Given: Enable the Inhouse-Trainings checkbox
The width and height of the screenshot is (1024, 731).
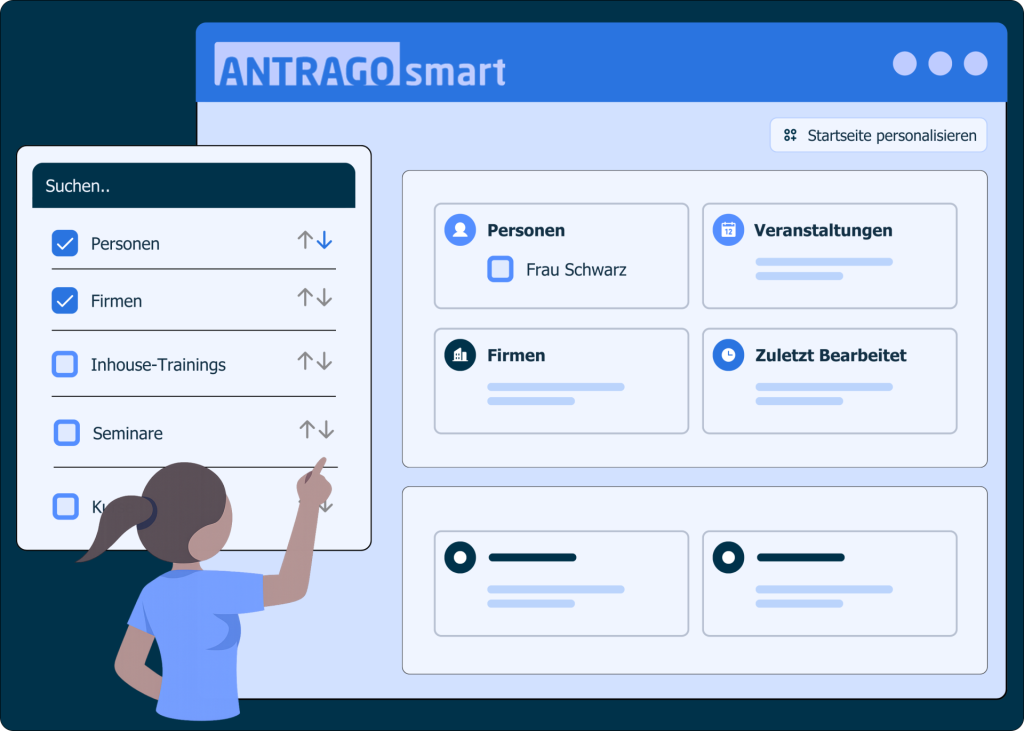Looking at the screenshot, I should click(65, 364).
